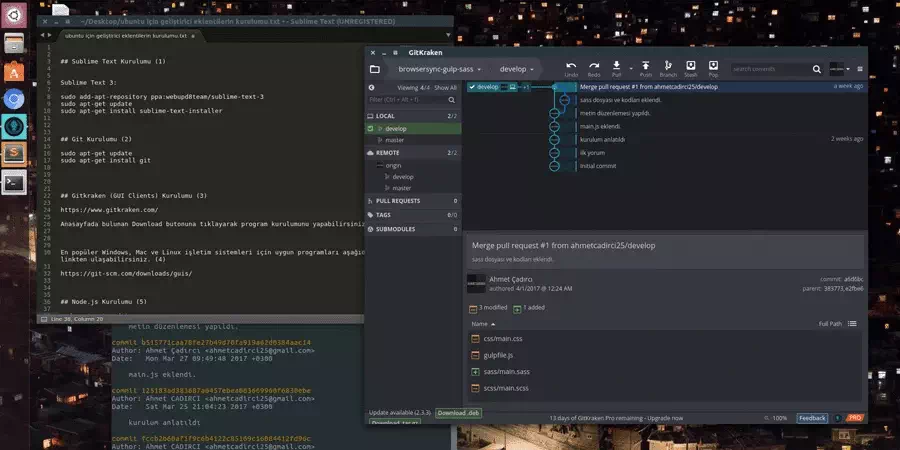Open the Pull options dropdown arrow

pos(631,69)
